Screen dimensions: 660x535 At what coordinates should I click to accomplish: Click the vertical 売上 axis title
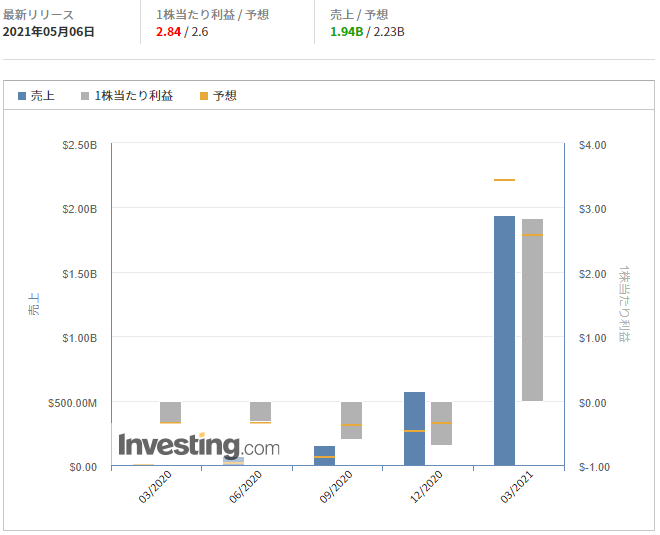point(34,304)
